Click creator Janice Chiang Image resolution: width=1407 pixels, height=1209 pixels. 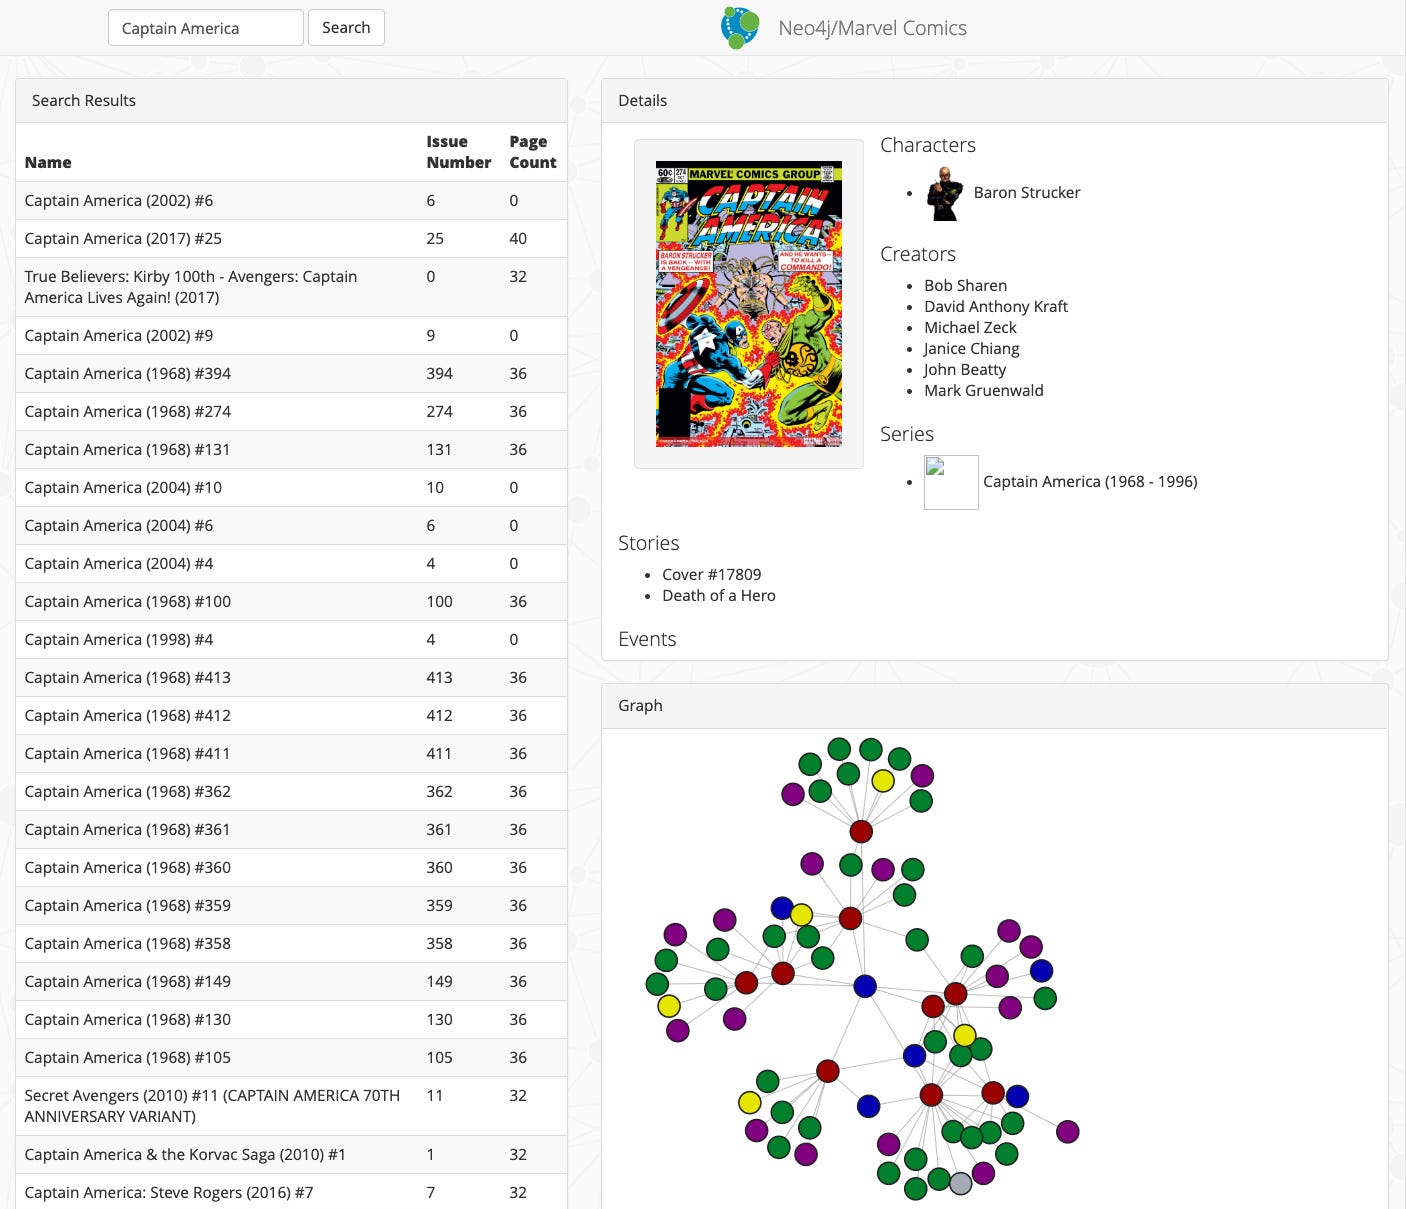tap(972, 349)
